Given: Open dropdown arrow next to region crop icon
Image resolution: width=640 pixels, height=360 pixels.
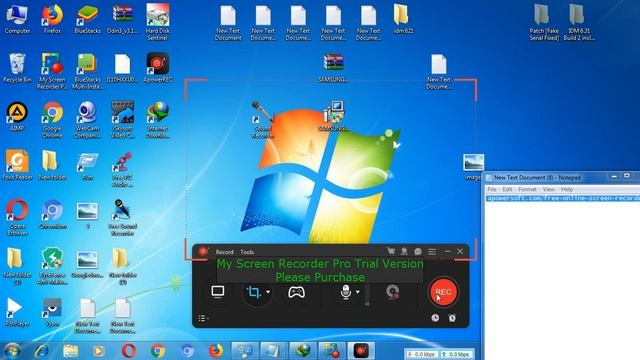Looking at the screenshot, I should coord(268,292).
